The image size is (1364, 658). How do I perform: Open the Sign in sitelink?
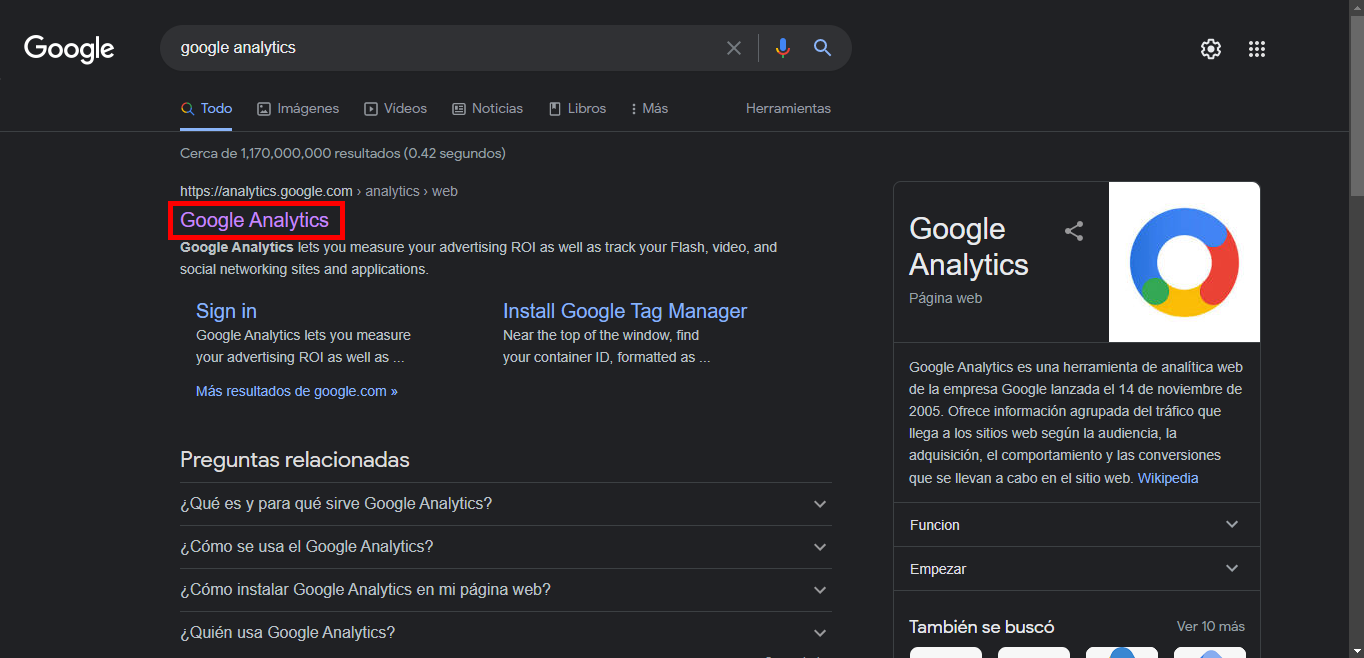pyautogui.click(x=226, y=311)
